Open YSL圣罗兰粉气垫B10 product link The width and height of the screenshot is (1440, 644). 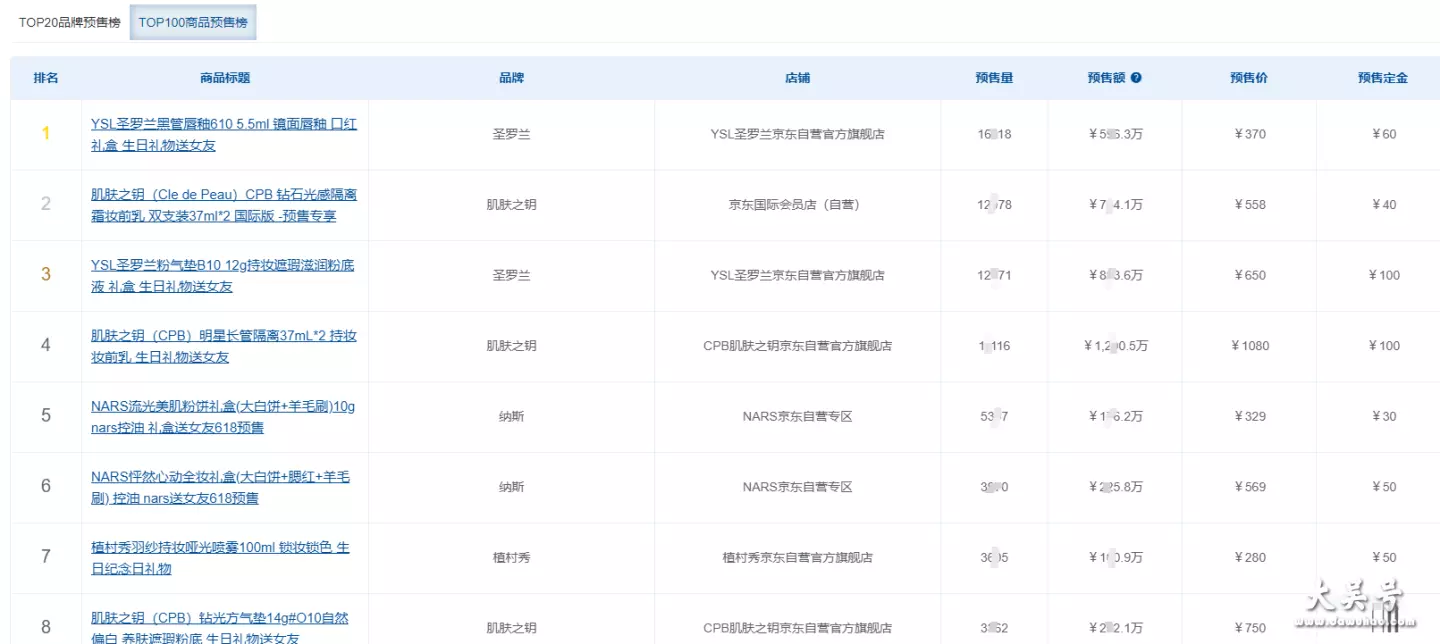[222, 276]
